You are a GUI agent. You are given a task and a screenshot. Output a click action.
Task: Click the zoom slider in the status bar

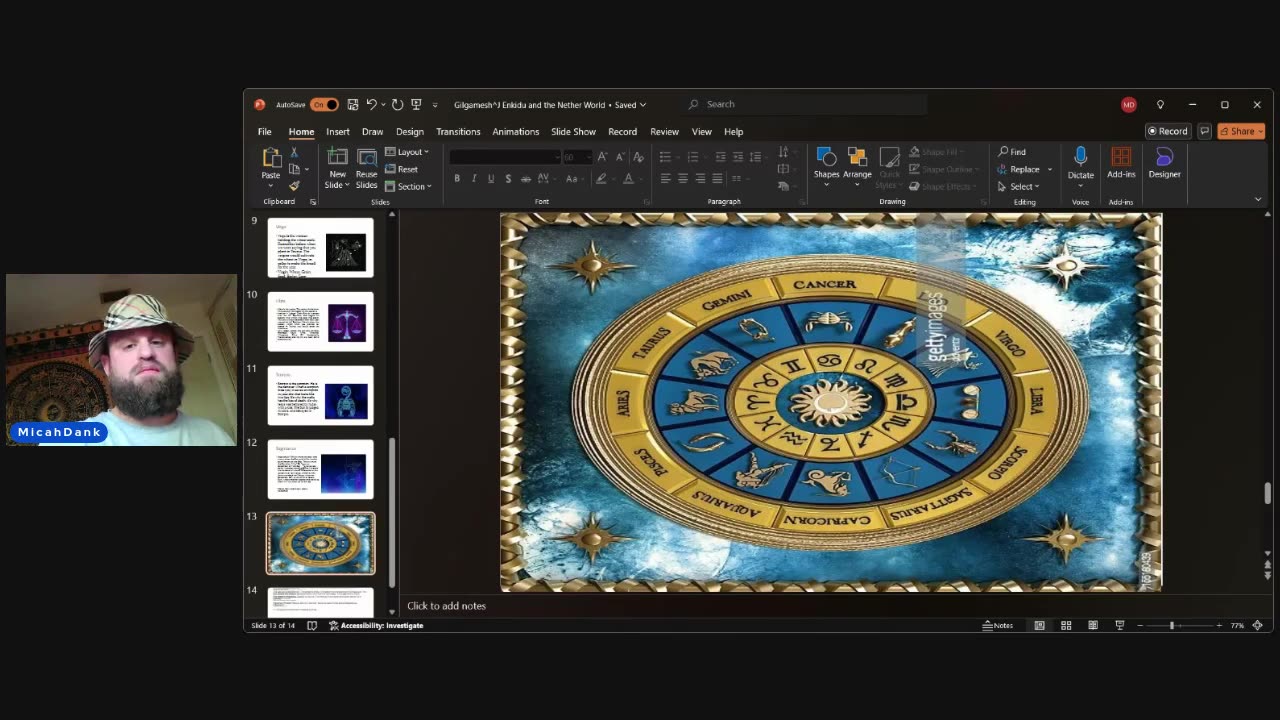[x=1179, y=626]
